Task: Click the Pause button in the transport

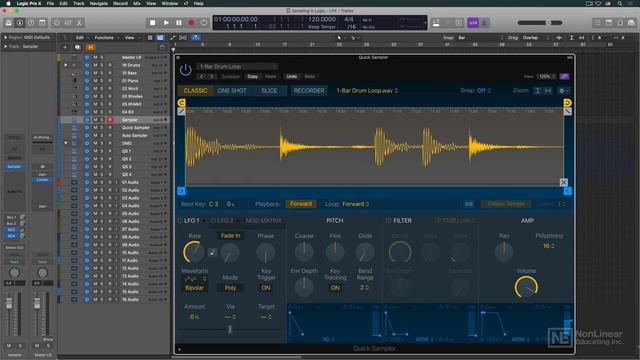Action: (x=179, y=23)
